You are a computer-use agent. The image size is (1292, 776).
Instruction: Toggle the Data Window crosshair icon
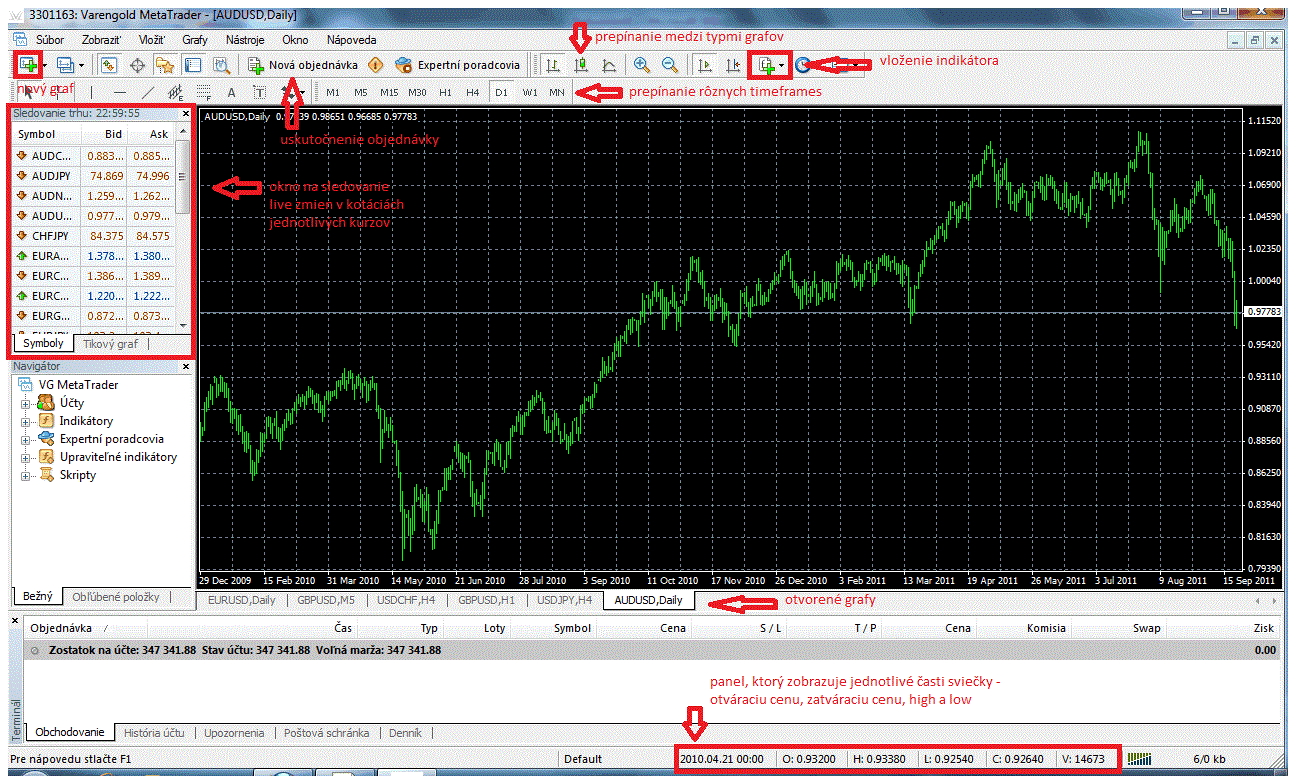point(137,65)
